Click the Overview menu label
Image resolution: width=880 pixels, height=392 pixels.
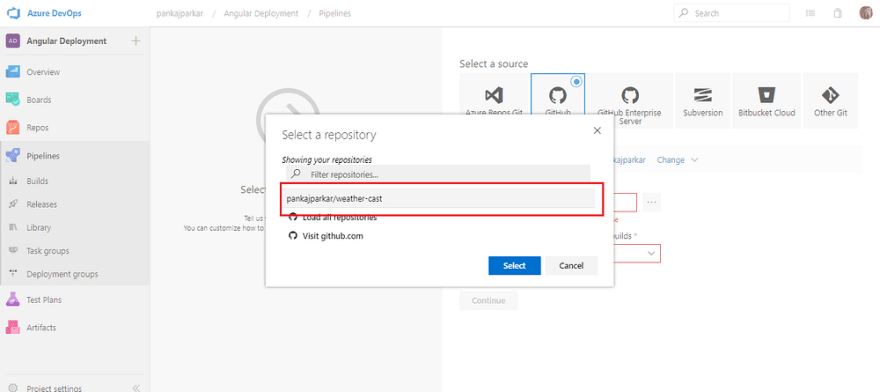(x=43, y=72)
